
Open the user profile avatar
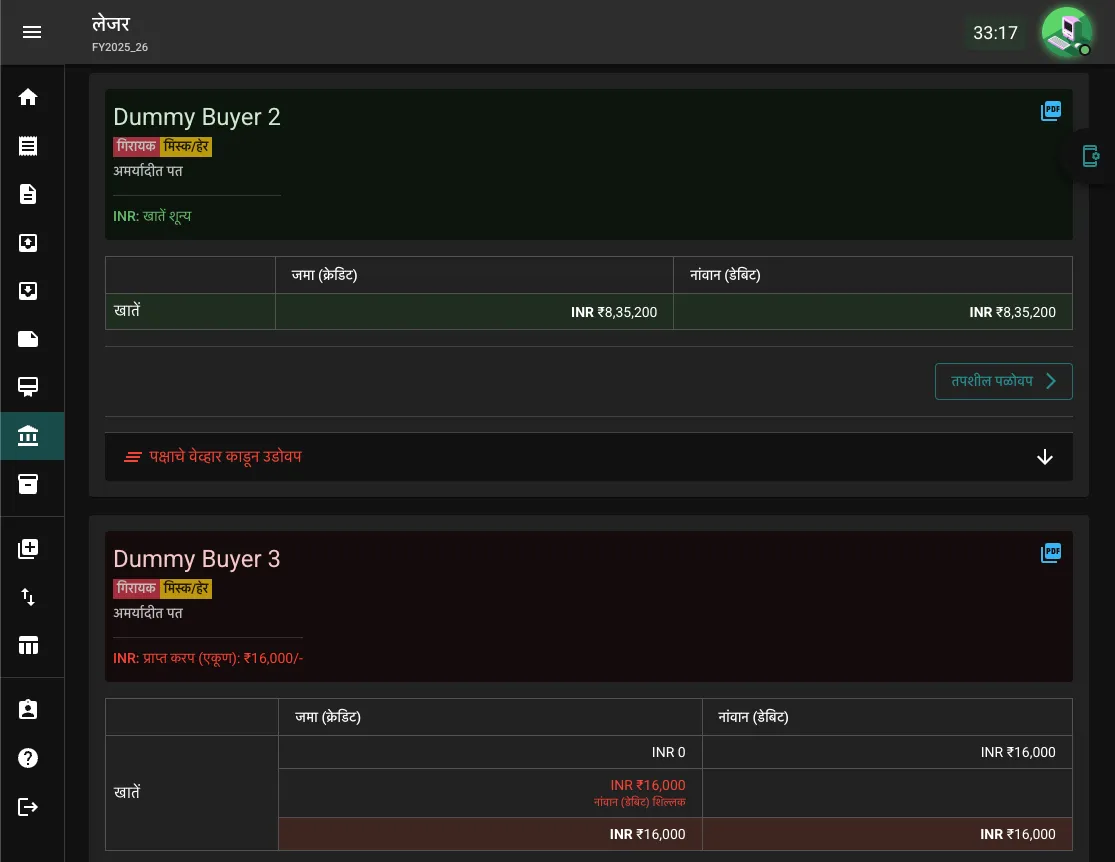(x=1067, y=32)
